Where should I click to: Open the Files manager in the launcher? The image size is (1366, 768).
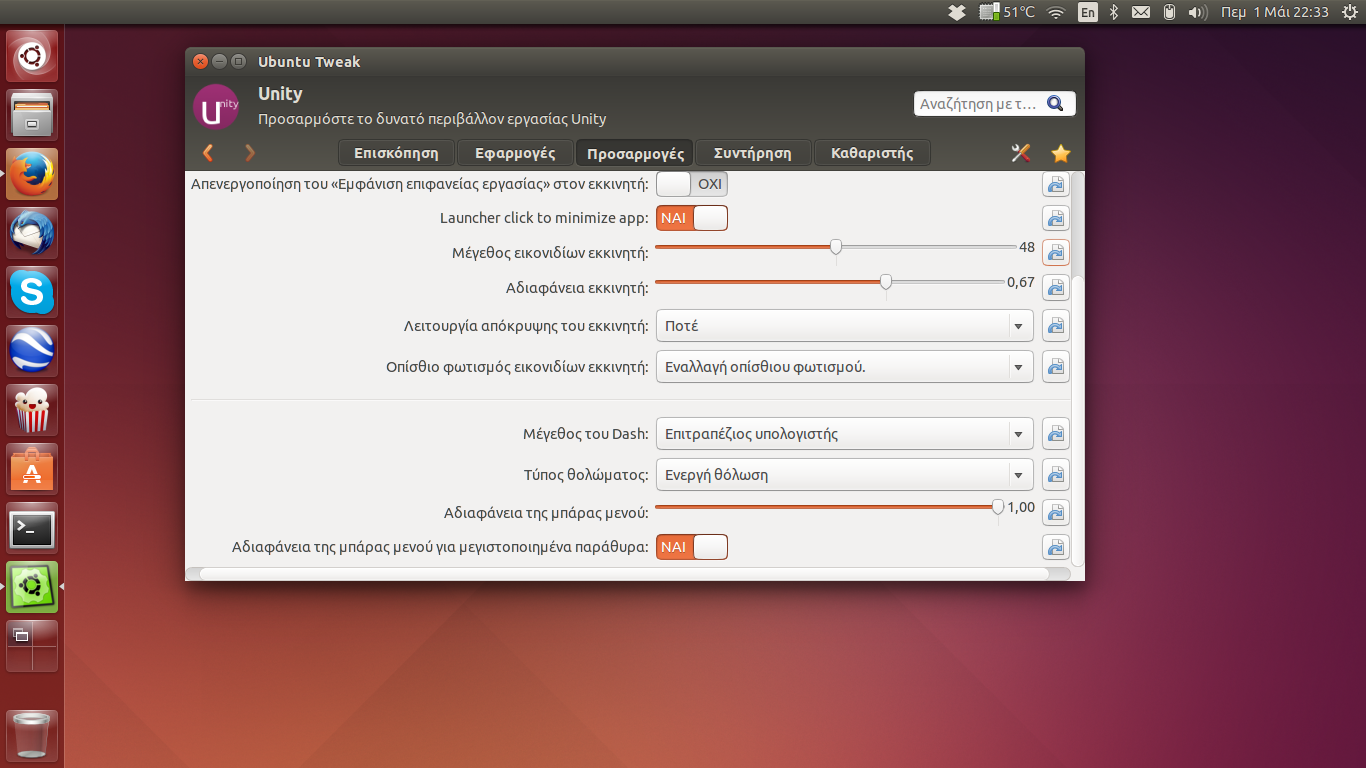33,115
